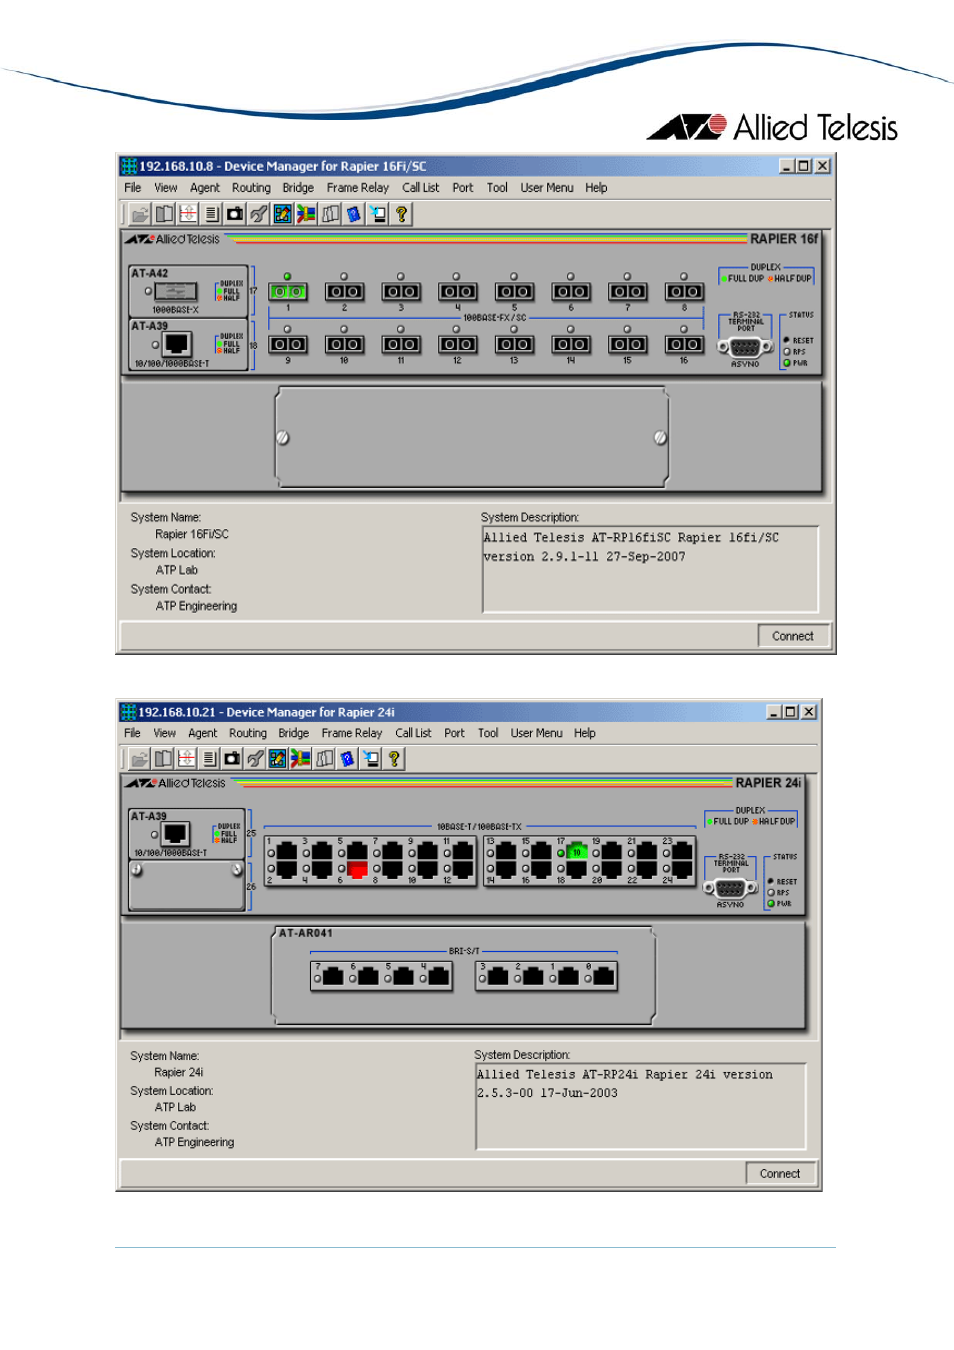This screenshot has width=954, height=1350.
Task: Open the Tool menu in the Rapier 24i window
Action: coord(488,733)
